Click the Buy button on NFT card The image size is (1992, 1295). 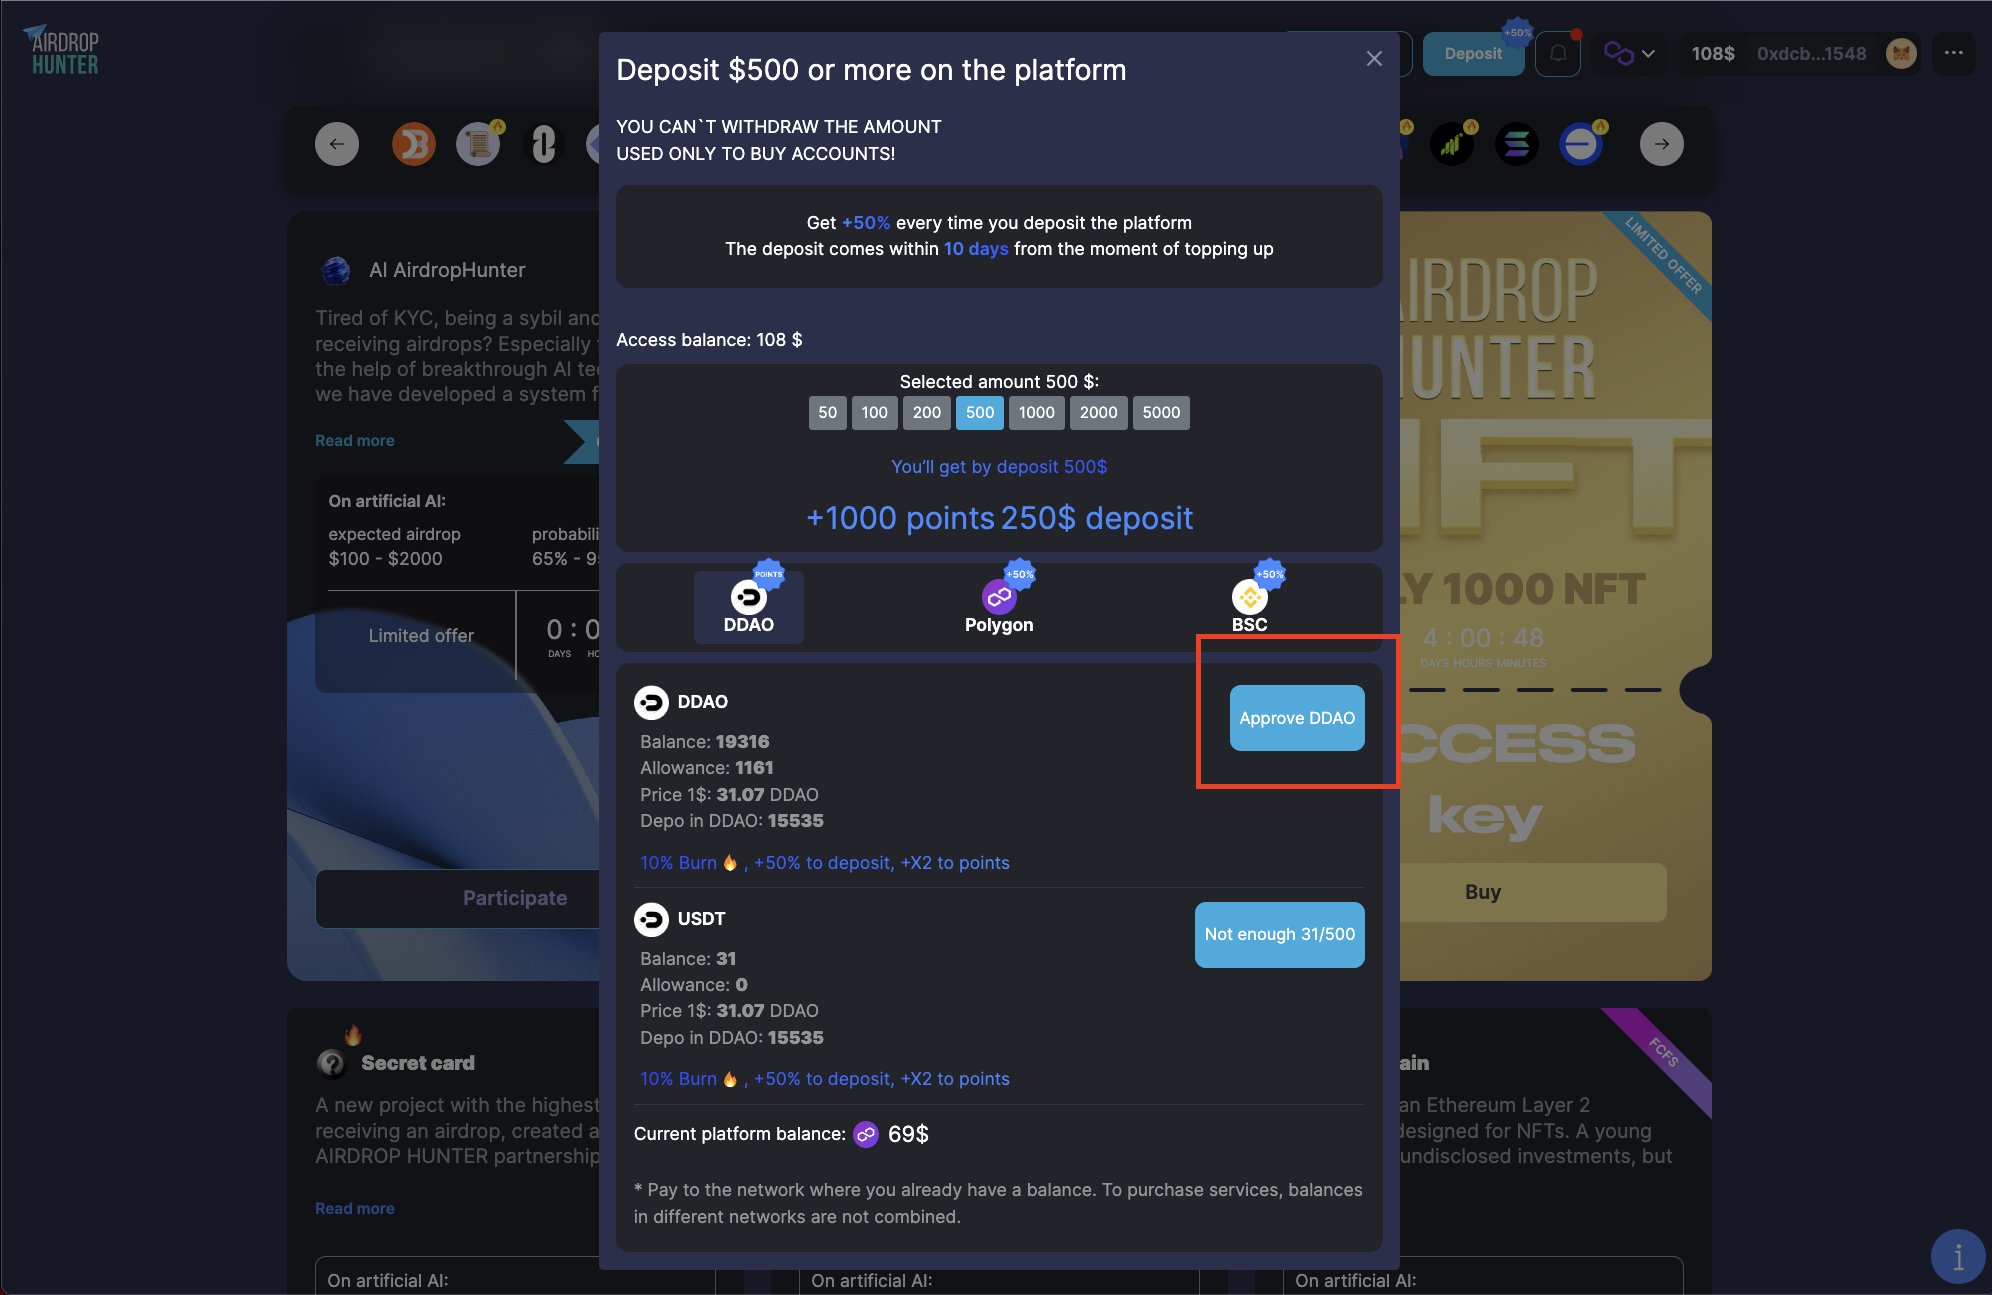pos(1483,892)
